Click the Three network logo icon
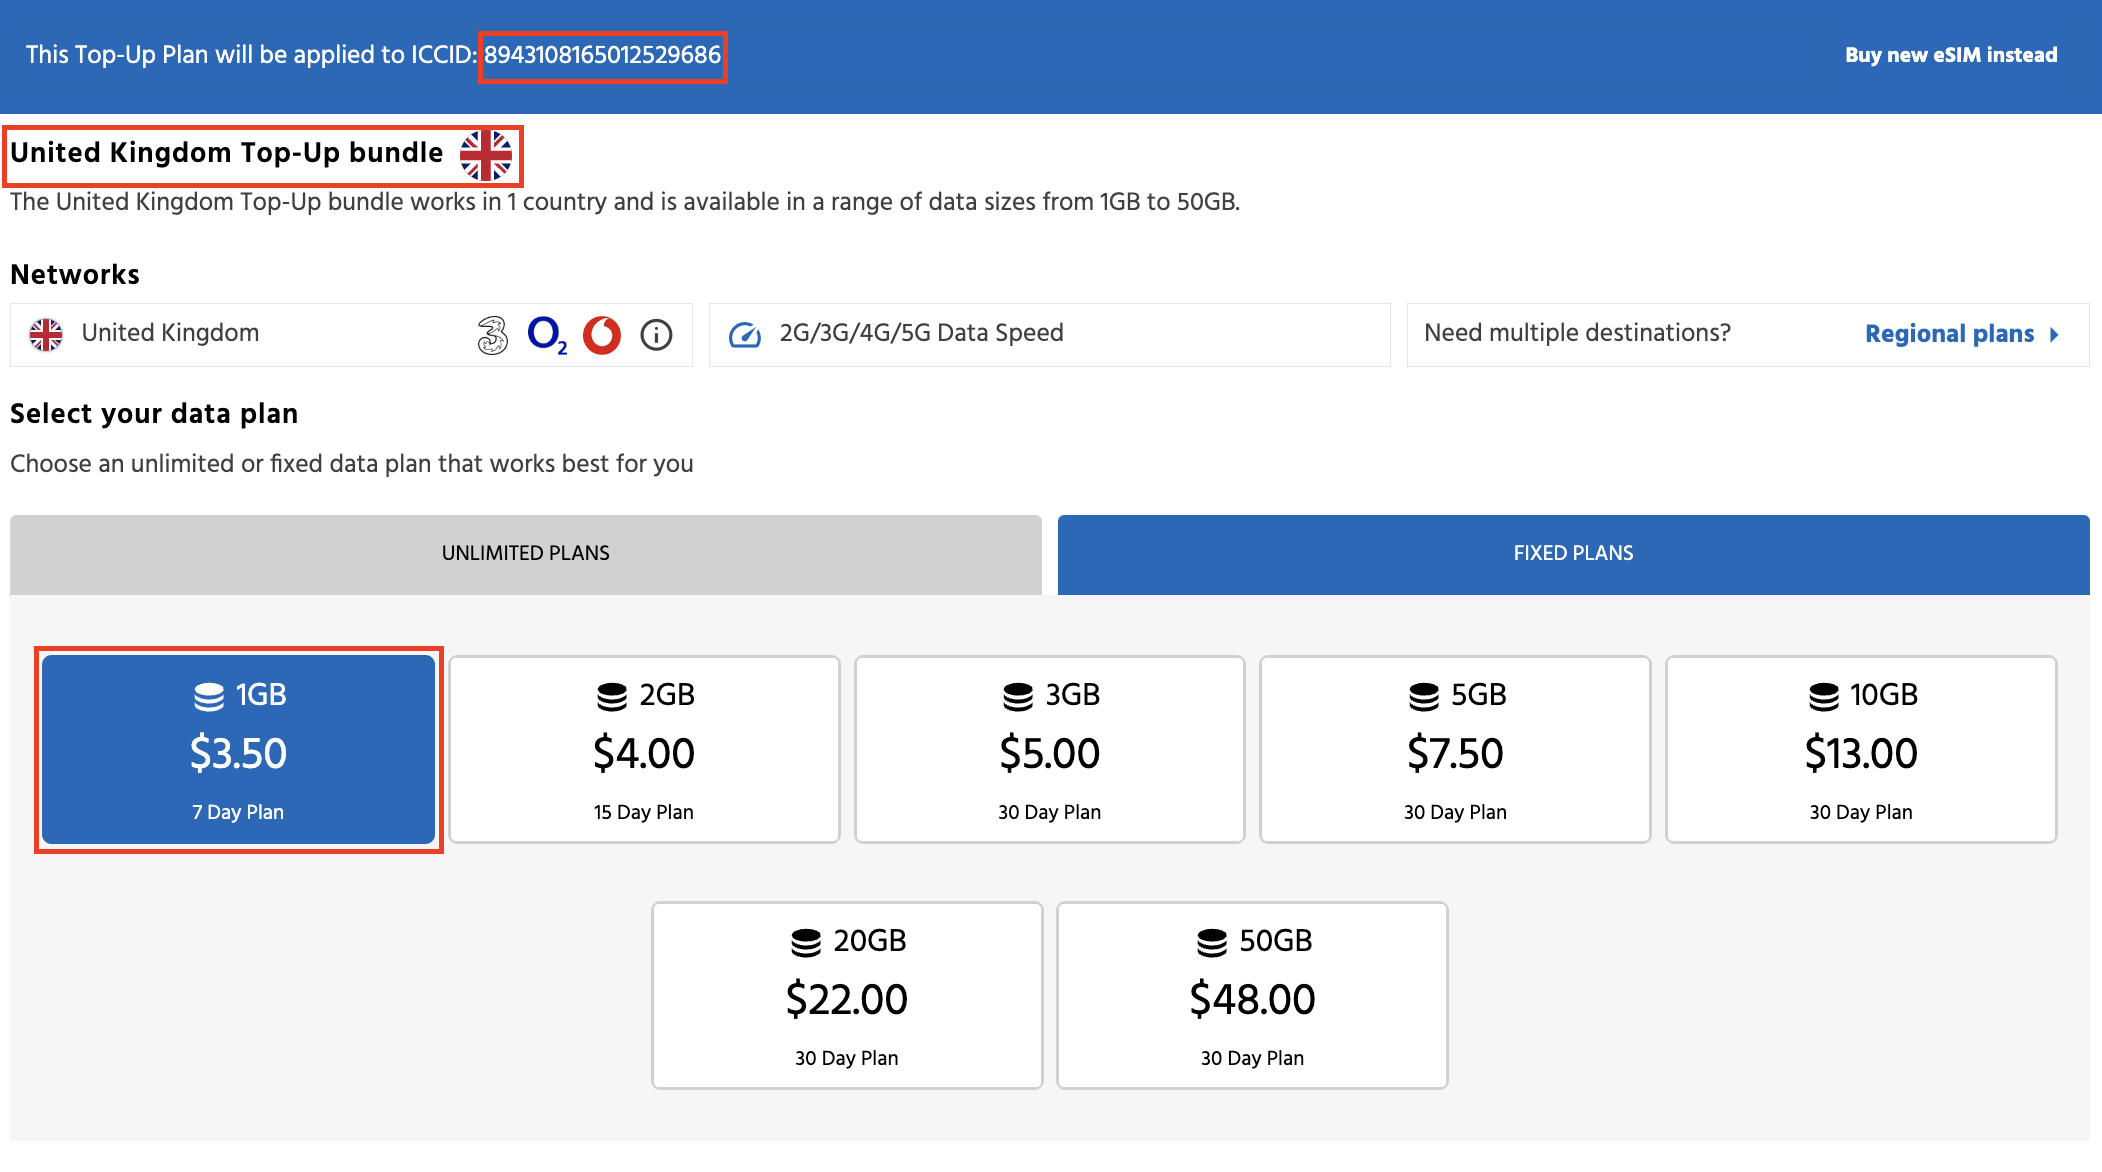This screenshot has height=1172, width=2102. coord(492,335)
